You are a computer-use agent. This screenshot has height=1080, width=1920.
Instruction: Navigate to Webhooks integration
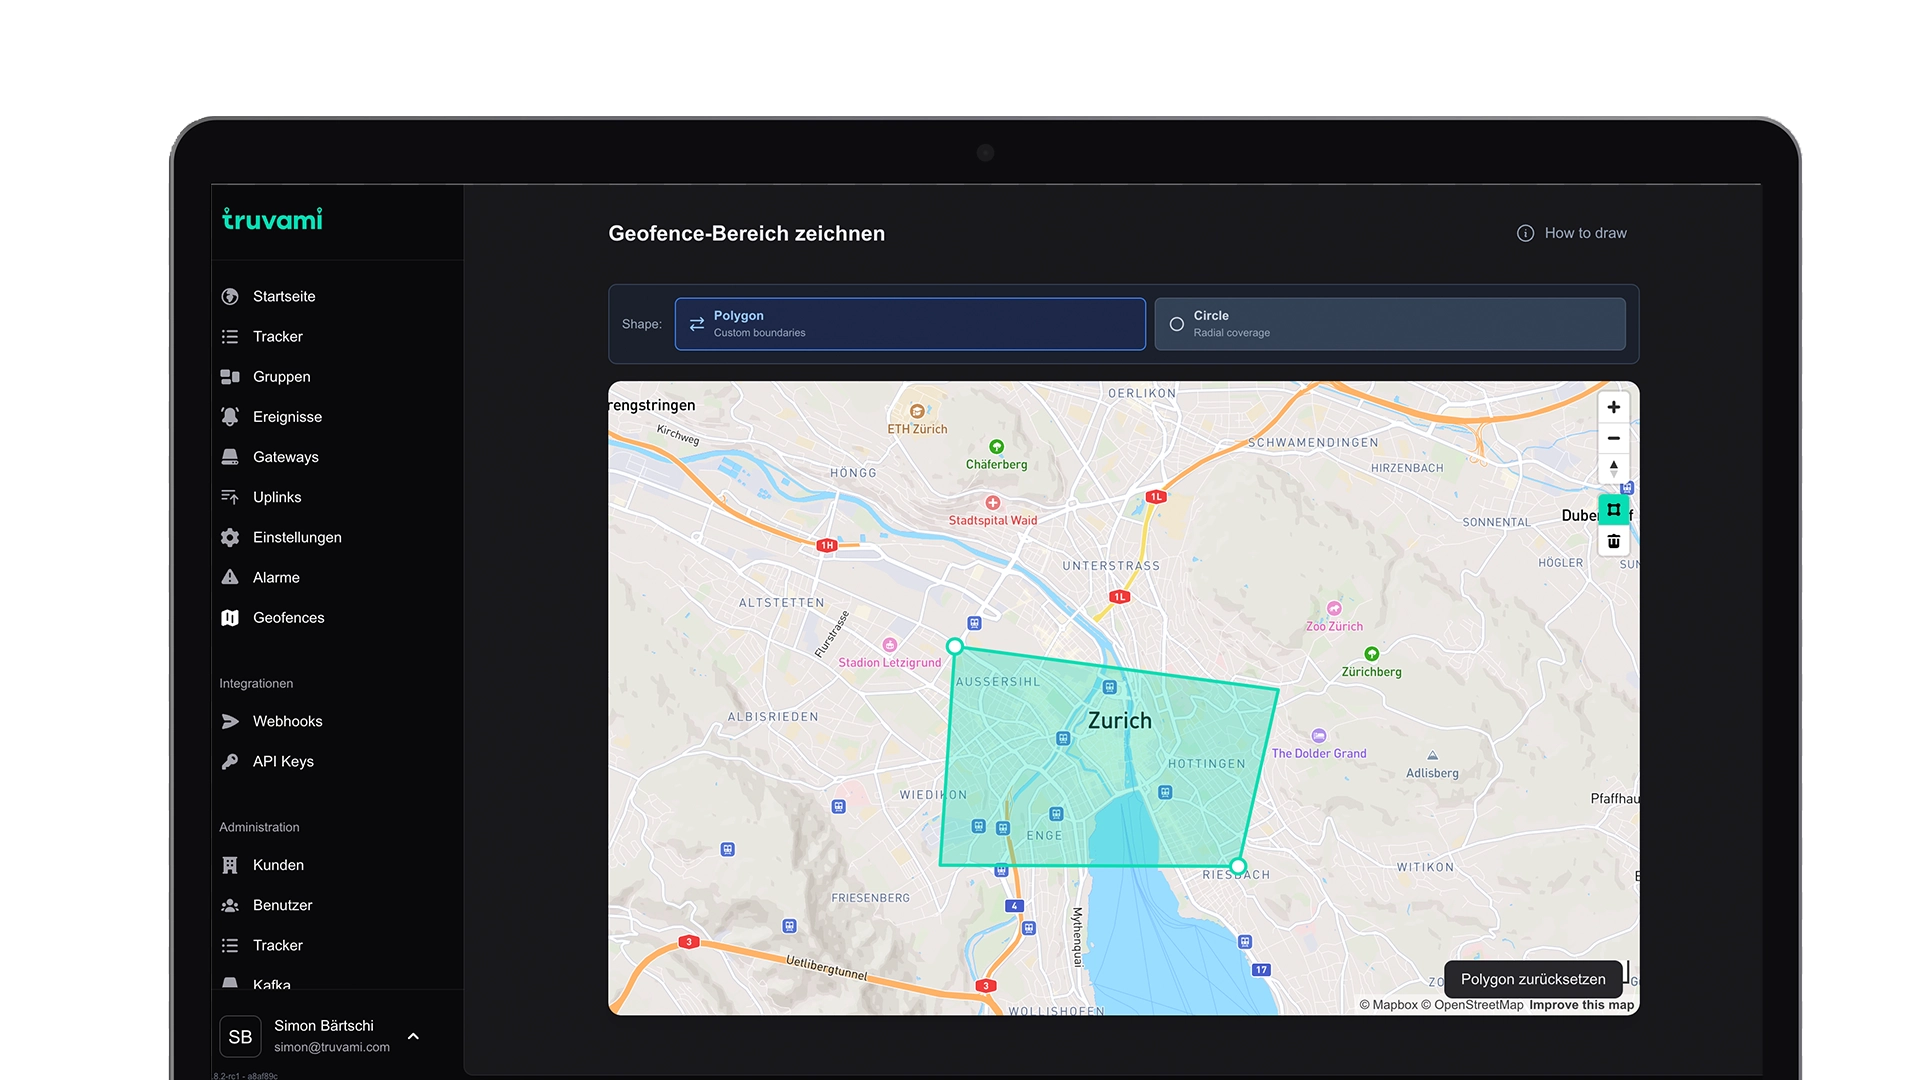point(287,722)
